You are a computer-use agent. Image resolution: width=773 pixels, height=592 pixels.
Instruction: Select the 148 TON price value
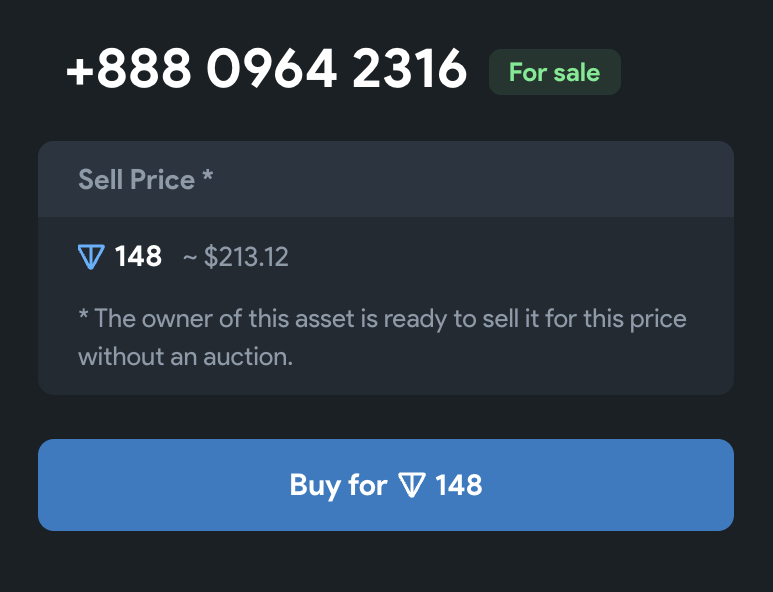(138, 256)
